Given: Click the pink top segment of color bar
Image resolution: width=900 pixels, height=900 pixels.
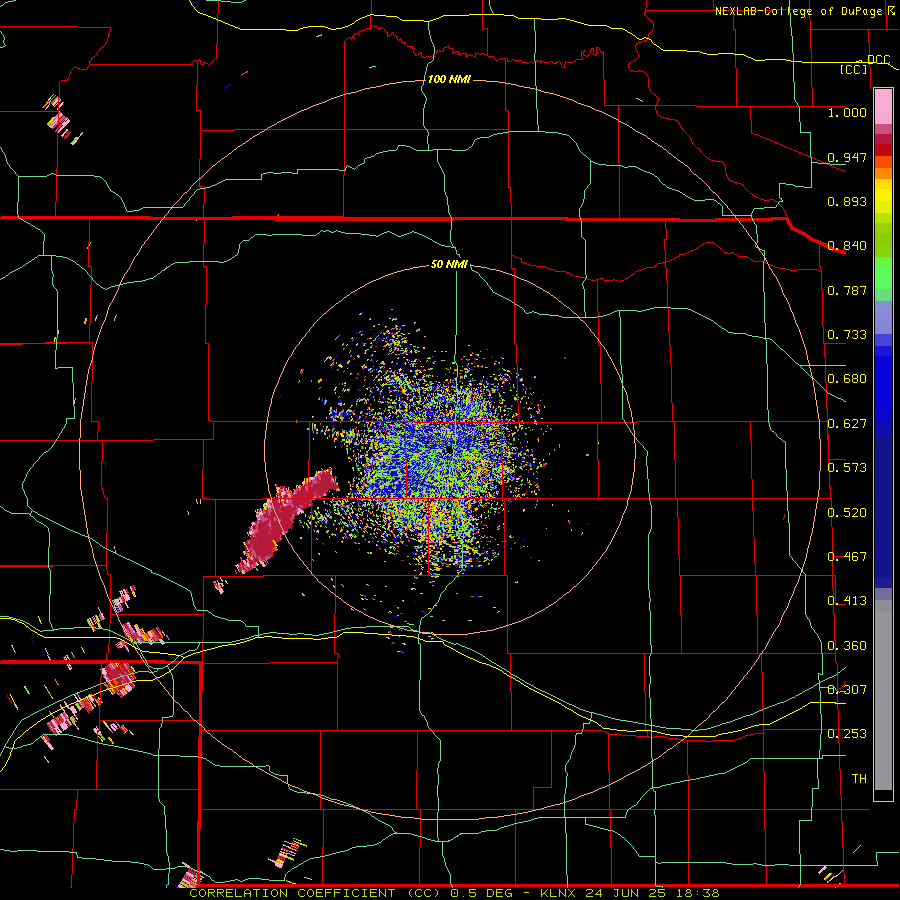Looking at the screenshot, I should click(883, 107).
